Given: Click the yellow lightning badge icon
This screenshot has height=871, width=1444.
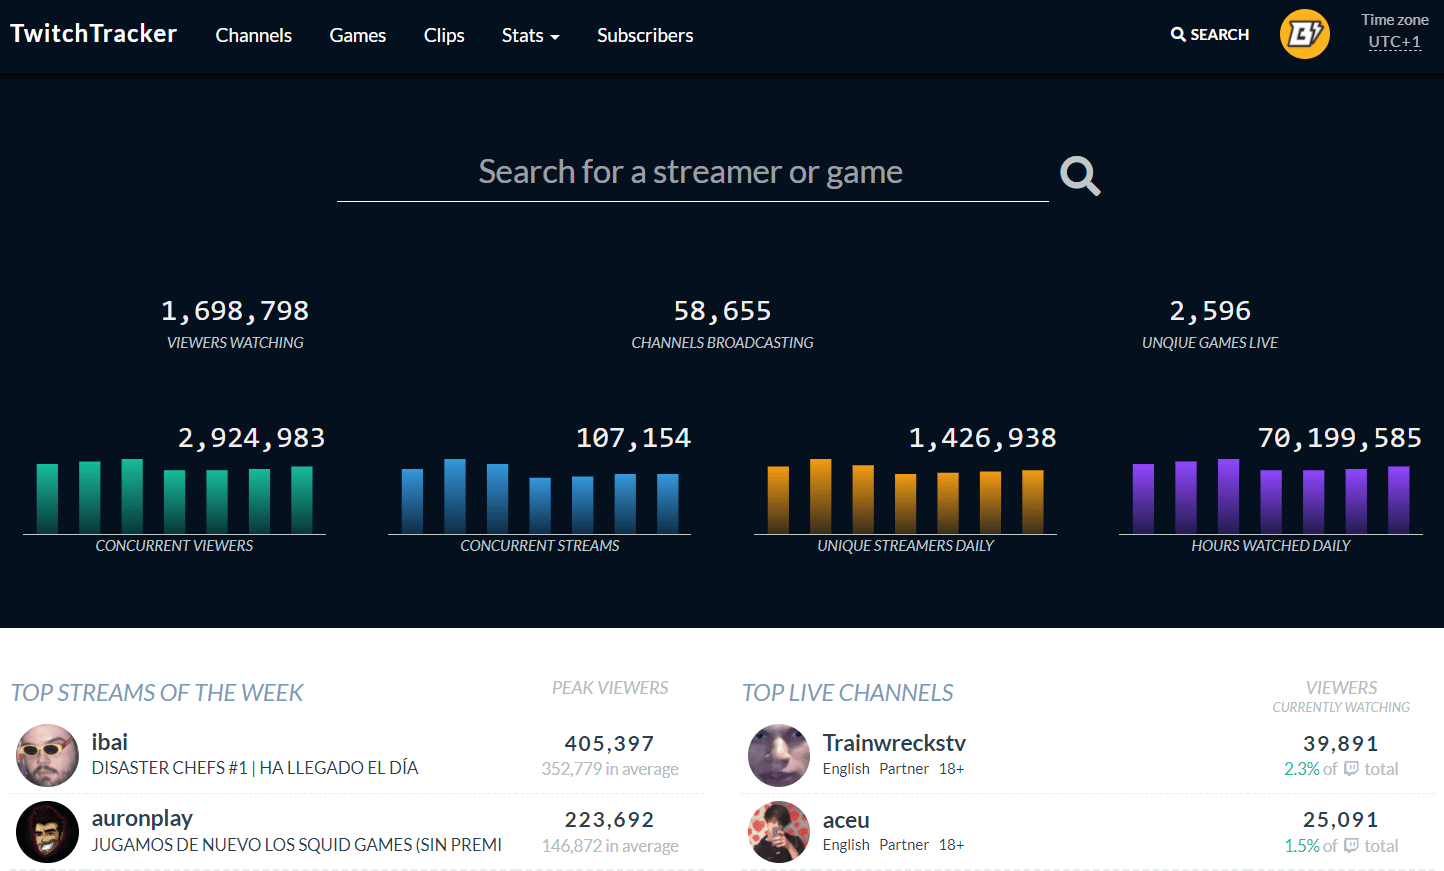Looking at the screenshot, I should (1305, 34).
